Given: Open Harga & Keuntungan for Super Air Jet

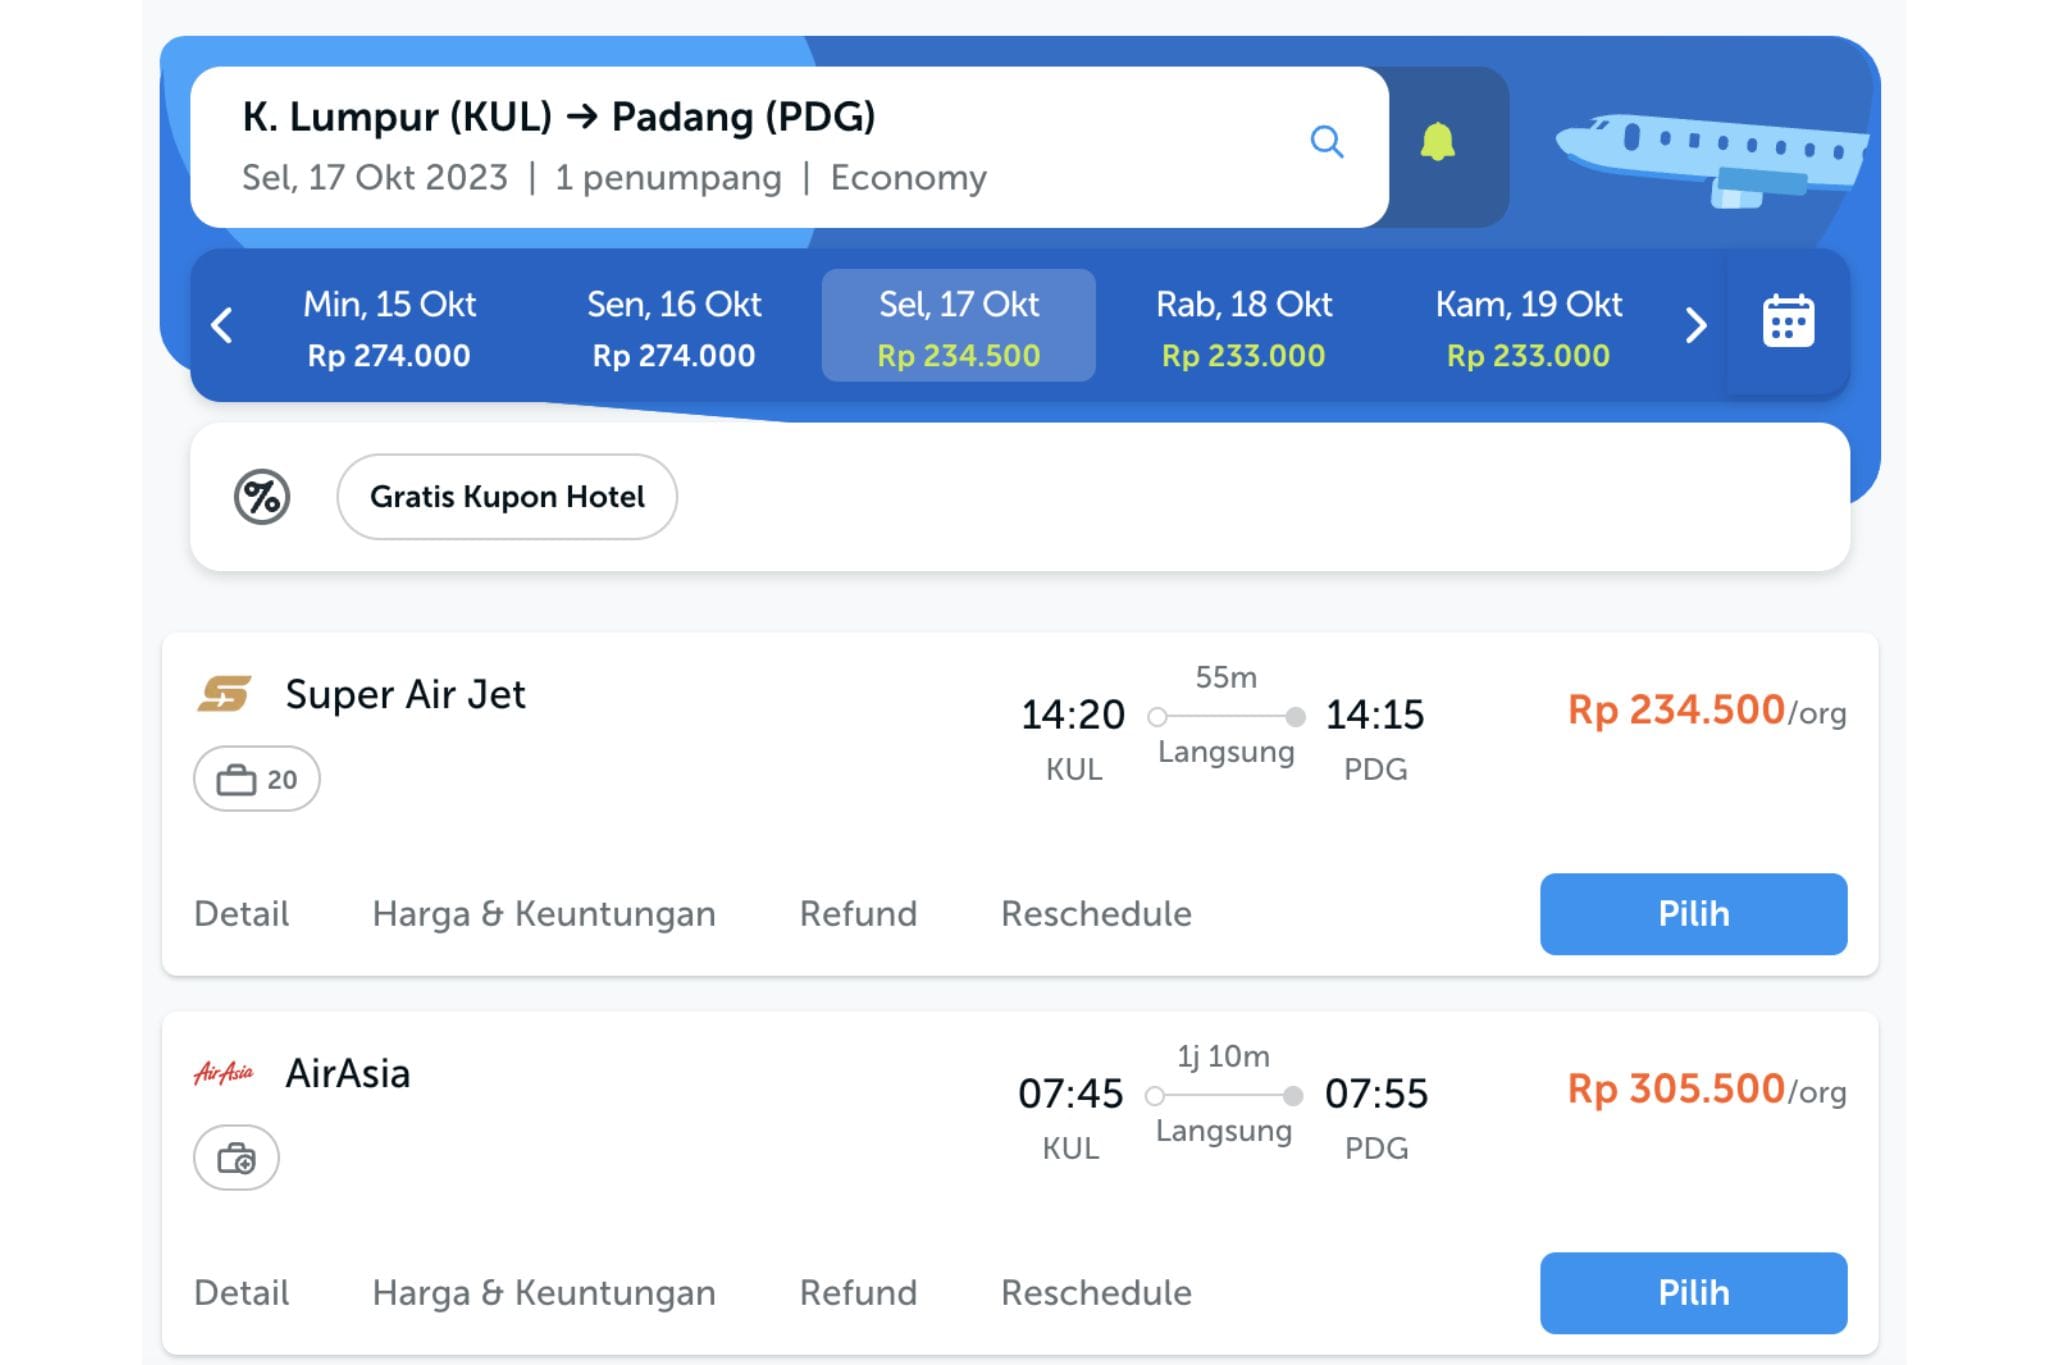Looking at the screenshot, I should coord(543,913).
